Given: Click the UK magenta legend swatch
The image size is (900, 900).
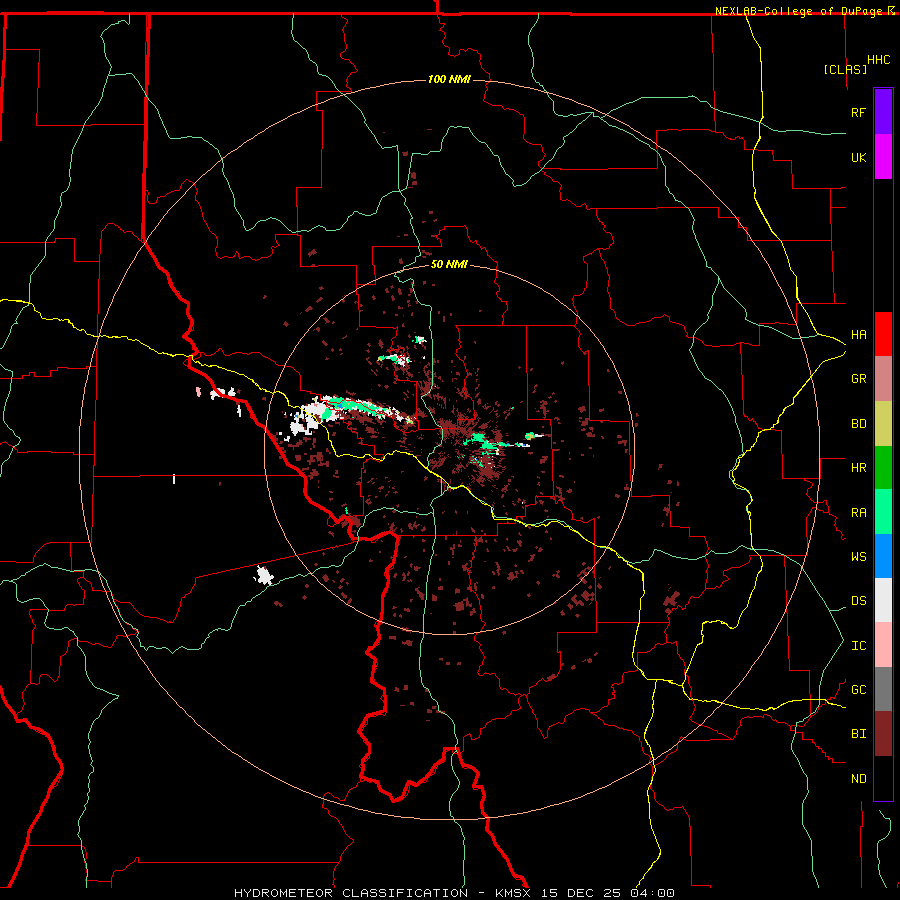Looking at the screenshot, I should point(883,157).
